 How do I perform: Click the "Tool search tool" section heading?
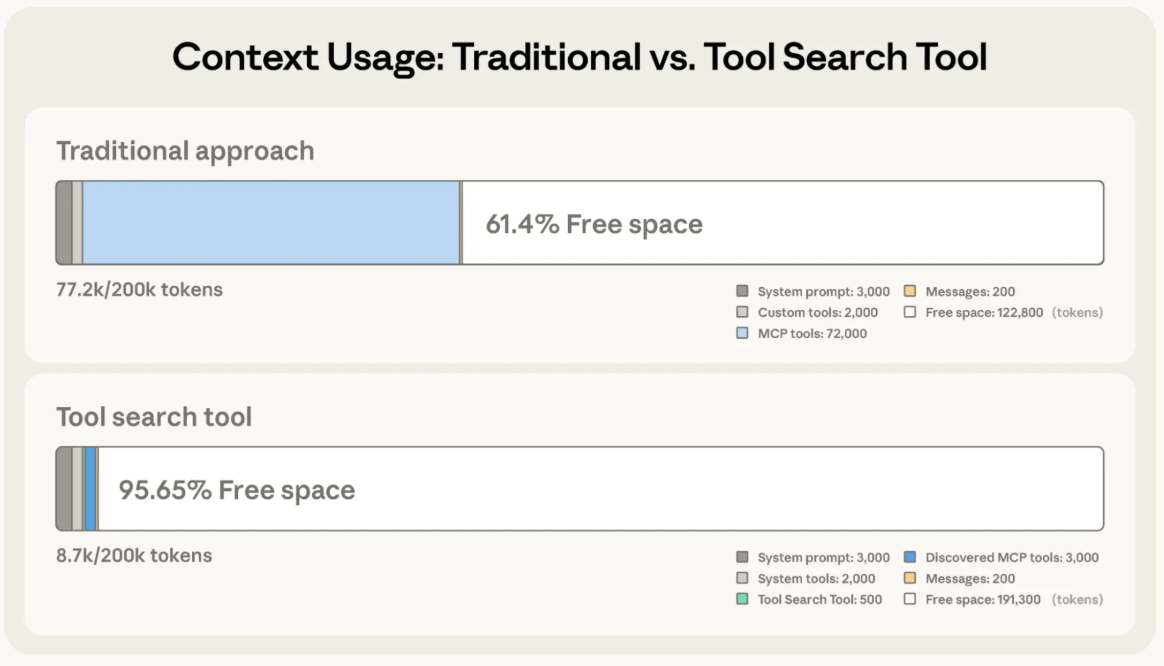click(154, 417)
